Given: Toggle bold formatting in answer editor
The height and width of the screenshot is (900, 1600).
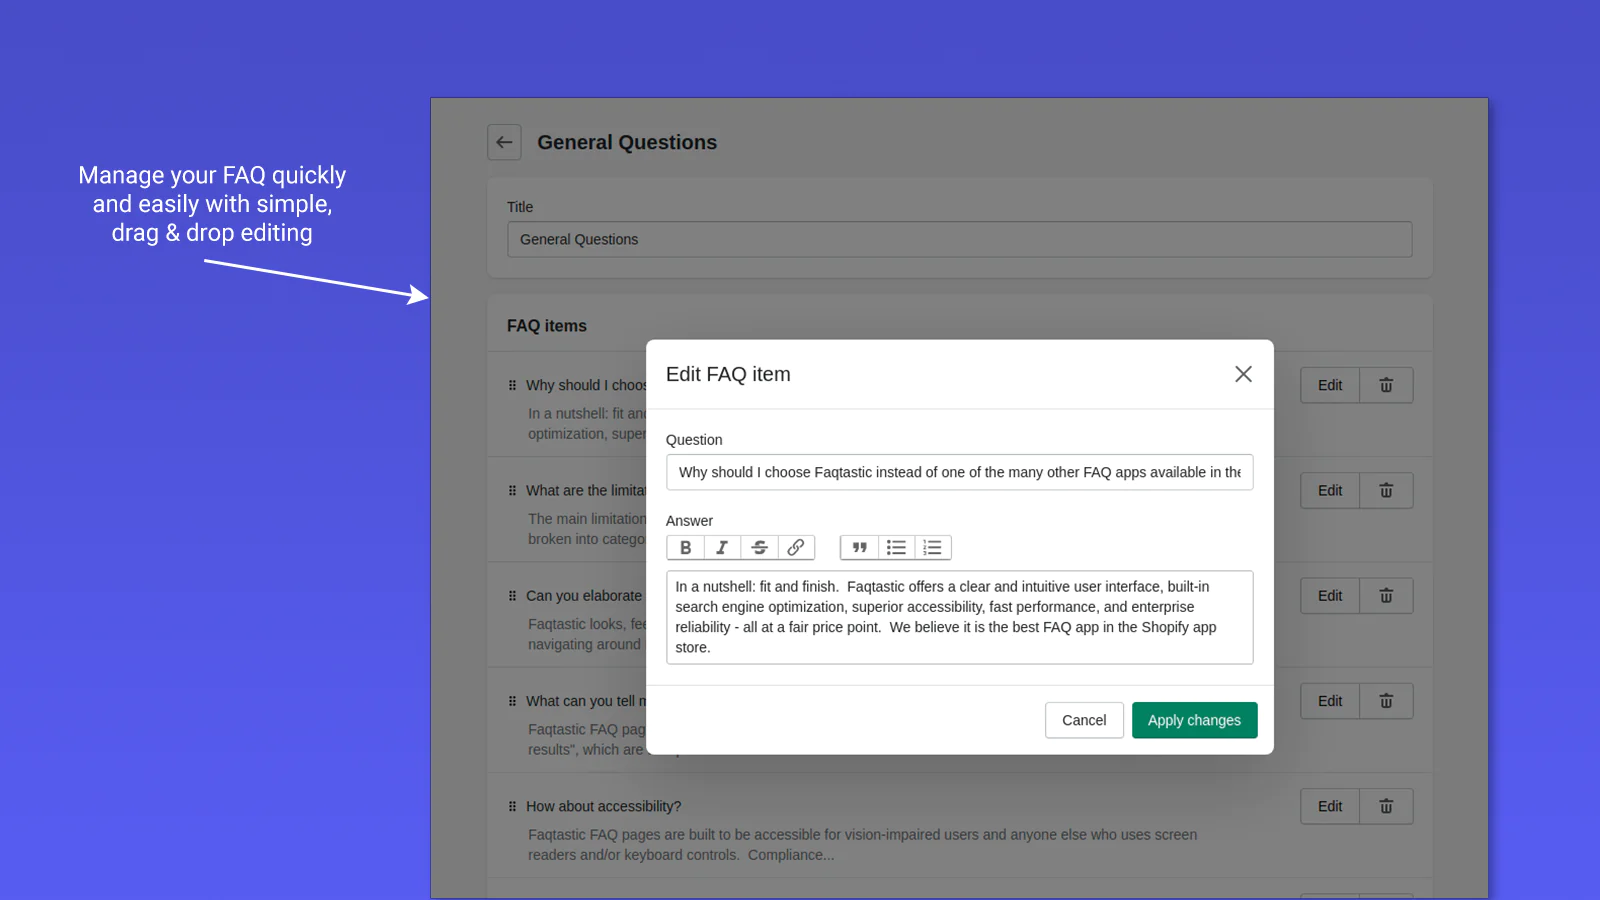Looking at the screenshot, I should 685,548.
